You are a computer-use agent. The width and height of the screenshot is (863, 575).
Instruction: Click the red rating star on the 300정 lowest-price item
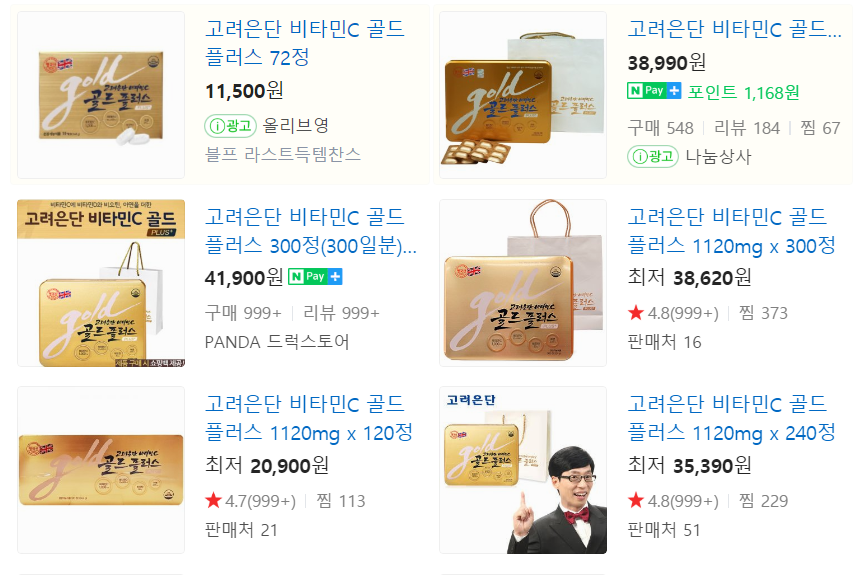click(636, 313)
